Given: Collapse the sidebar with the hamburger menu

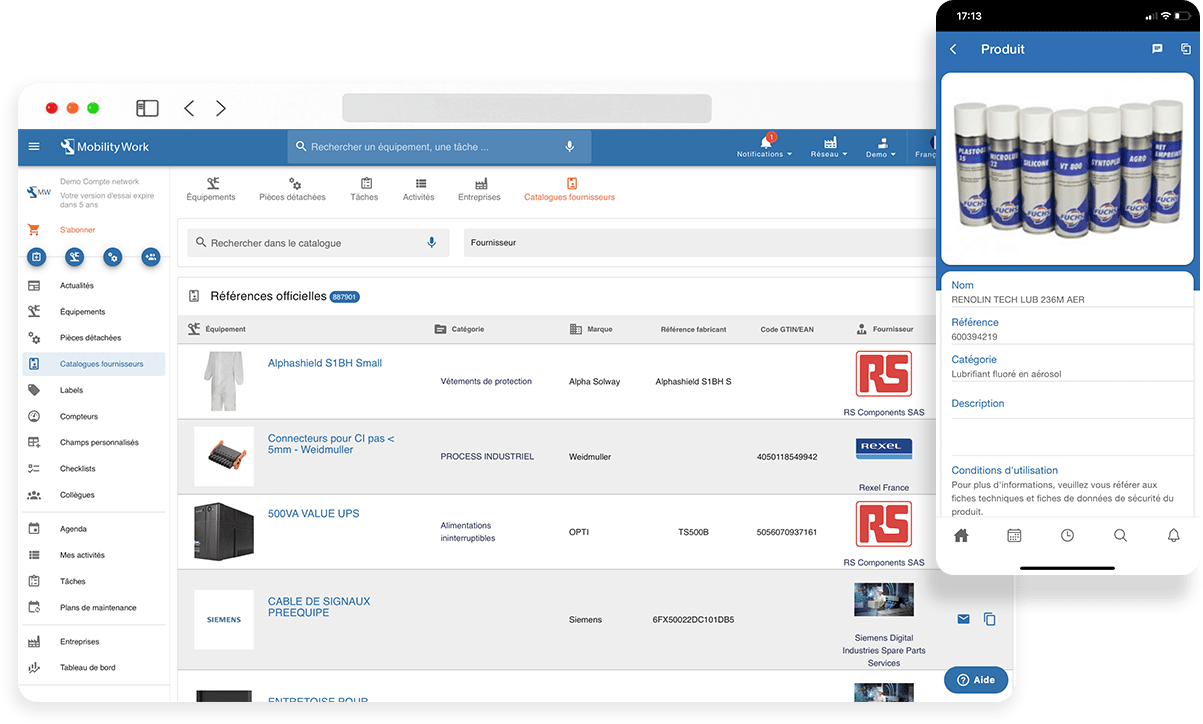Looking at the screenshot, I should pos(33,145).
